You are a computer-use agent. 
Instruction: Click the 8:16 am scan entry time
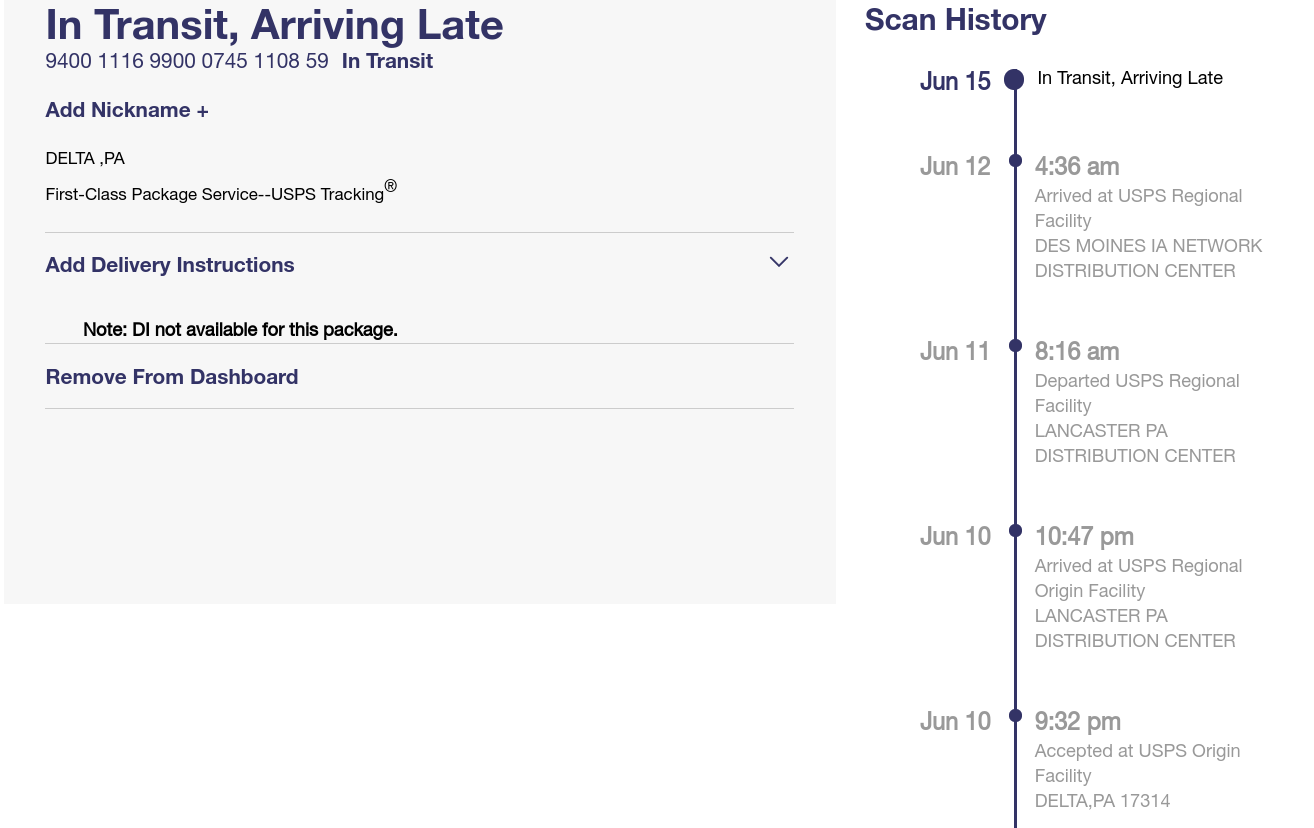[1077, 351]
